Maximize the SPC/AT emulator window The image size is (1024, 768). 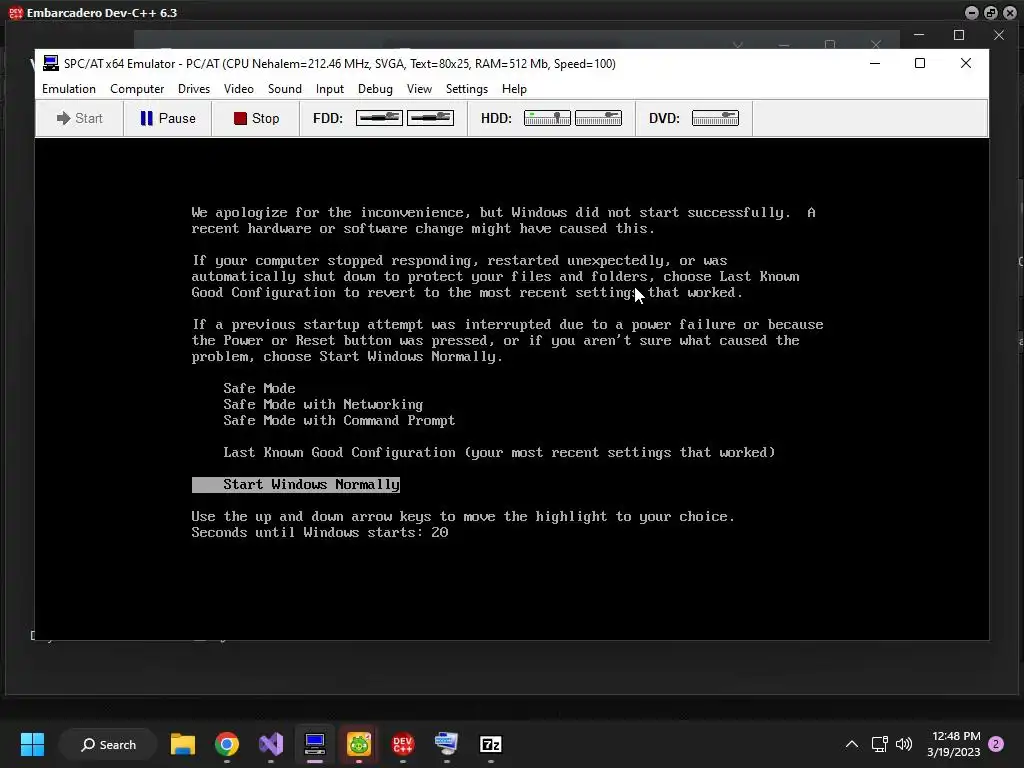pyautogui.click(x=920, y=63)
